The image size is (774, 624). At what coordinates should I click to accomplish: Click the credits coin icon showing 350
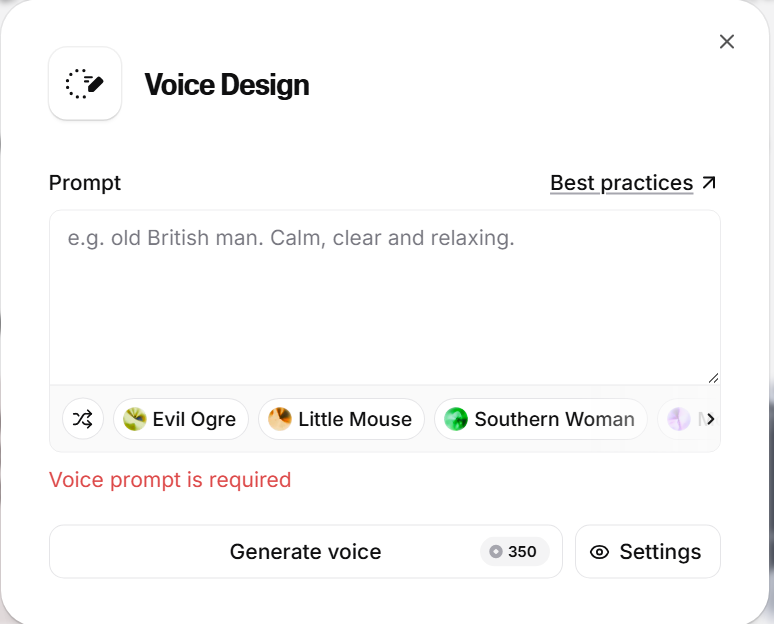point(496,552)
